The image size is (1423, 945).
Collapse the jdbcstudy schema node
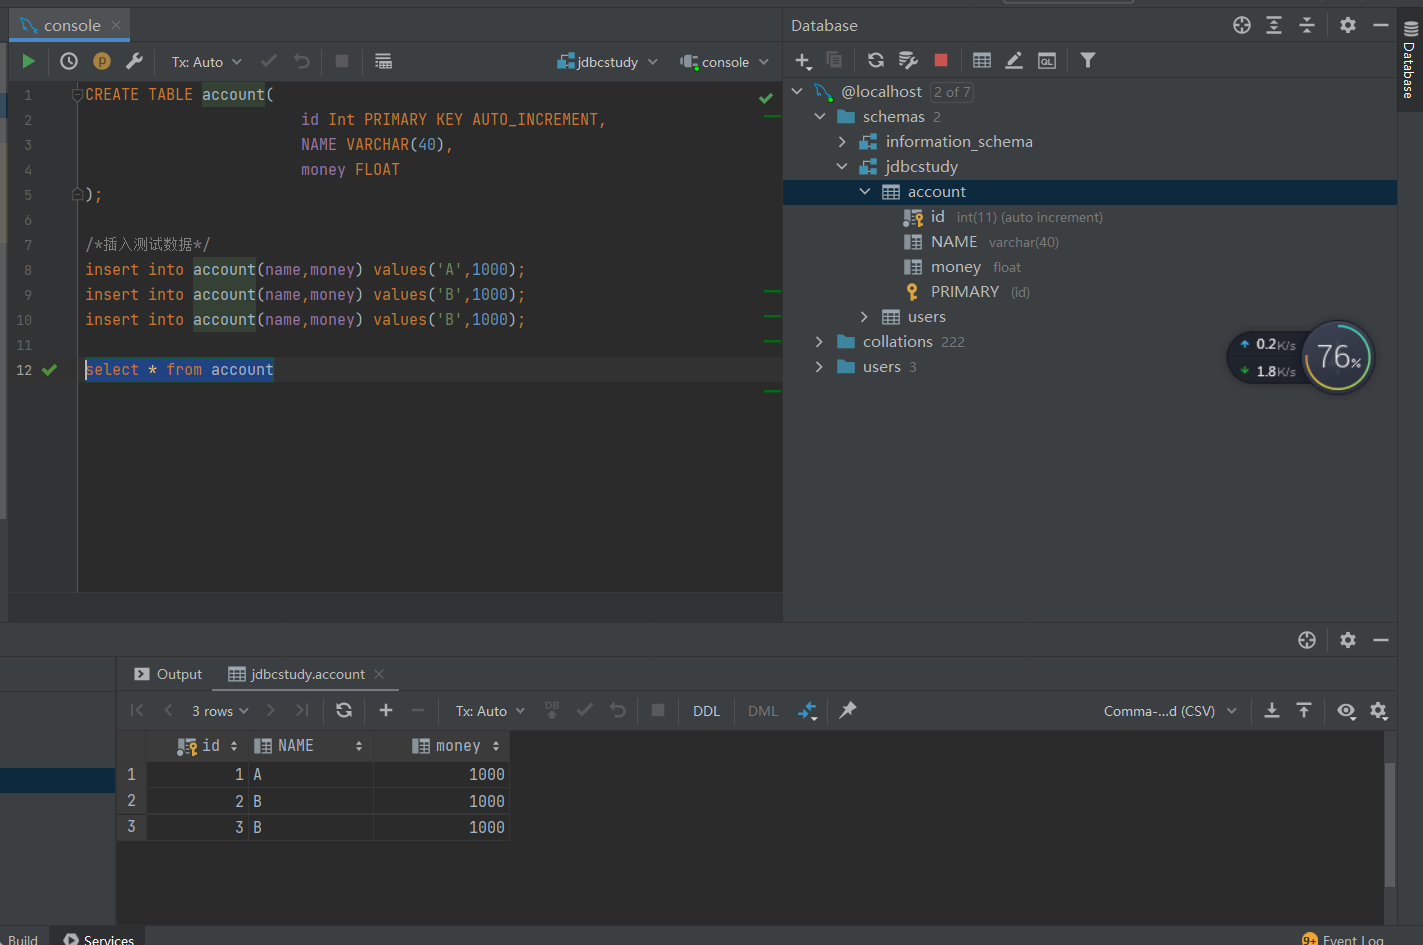(x=842, y=166)
